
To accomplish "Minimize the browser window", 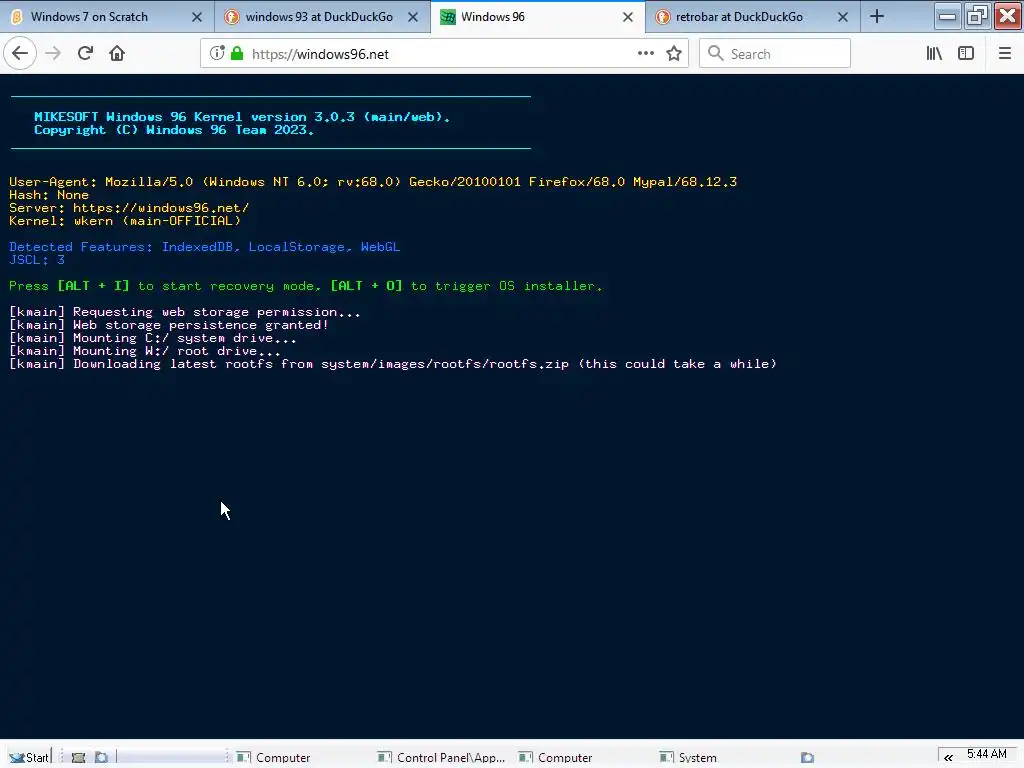I will pyautogui.click(x=948, y=16).
